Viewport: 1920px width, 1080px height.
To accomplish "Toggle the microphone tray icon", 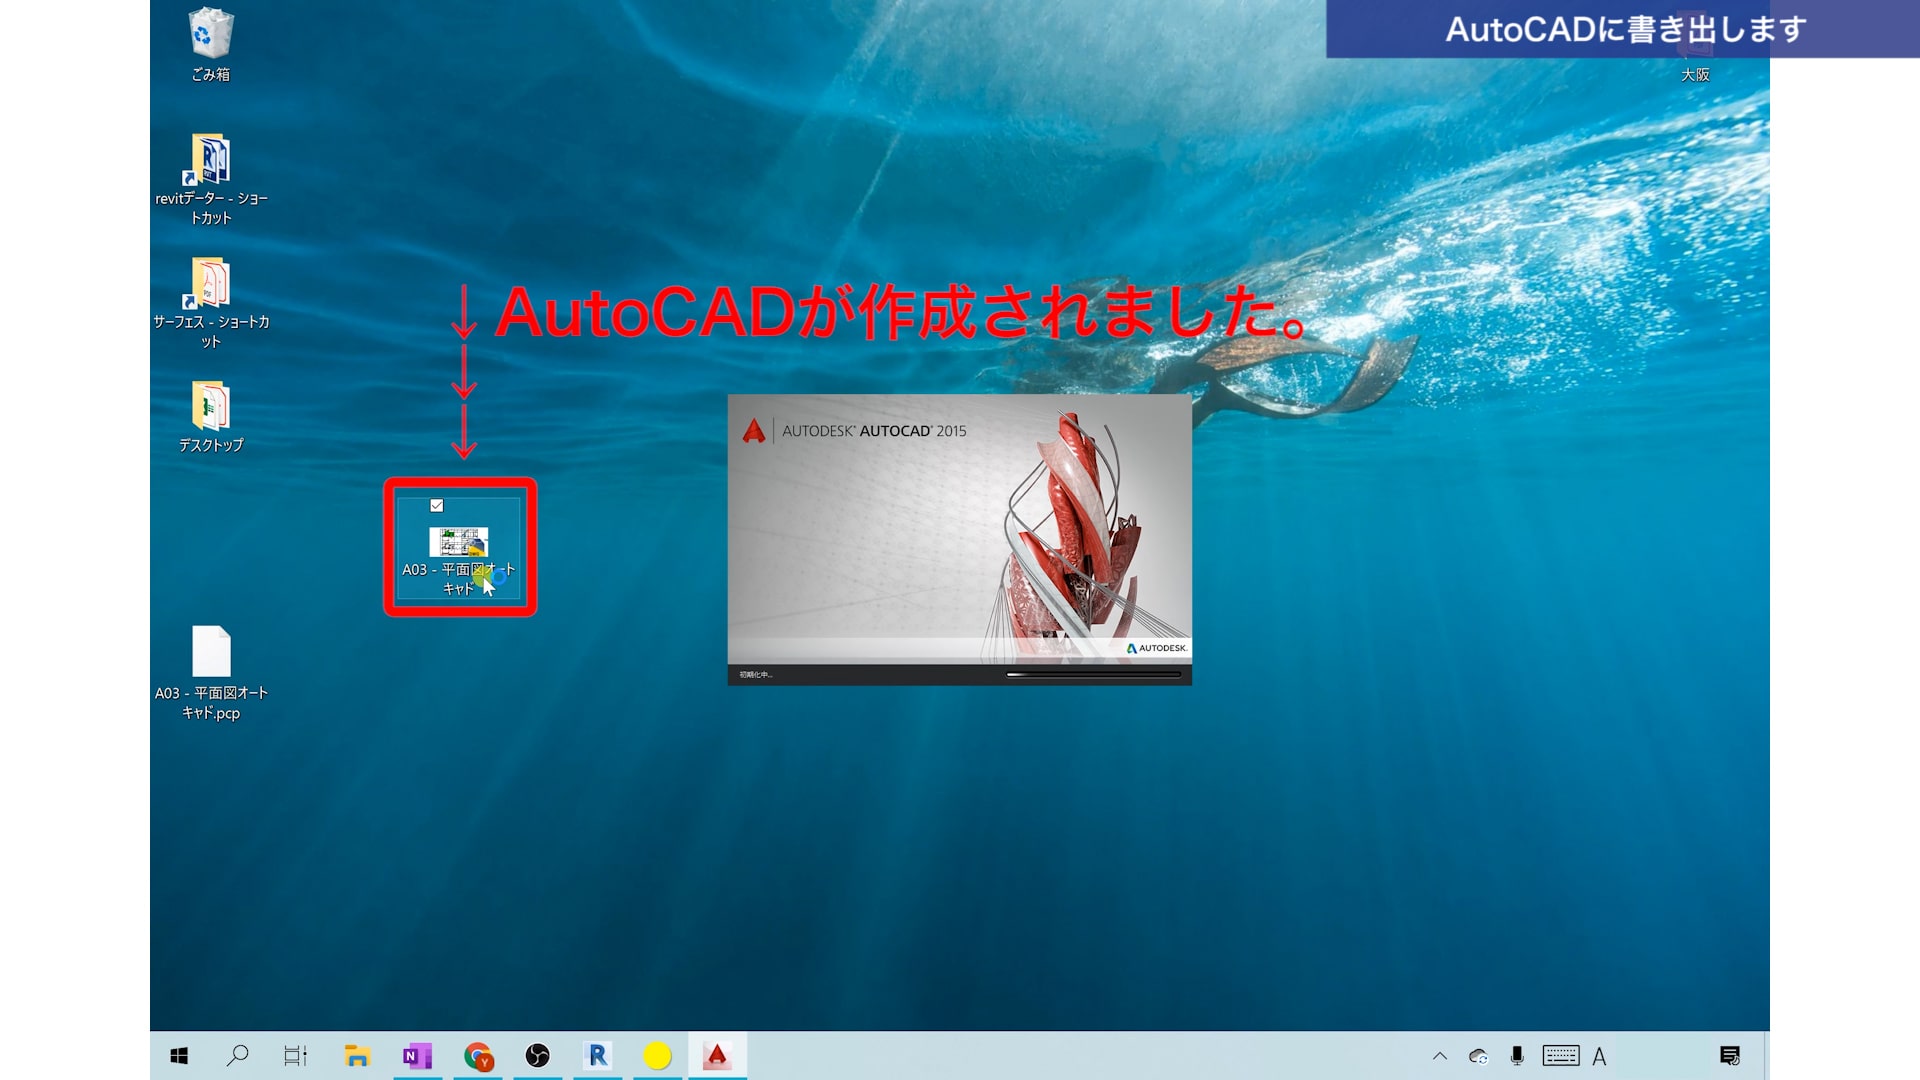I will (1517, 1056).
